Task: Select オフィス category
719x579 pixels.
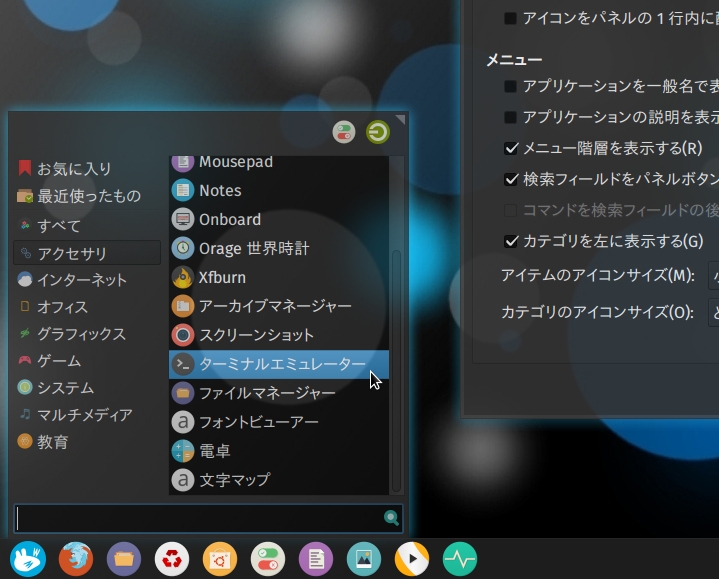Action: click(87, 307)
